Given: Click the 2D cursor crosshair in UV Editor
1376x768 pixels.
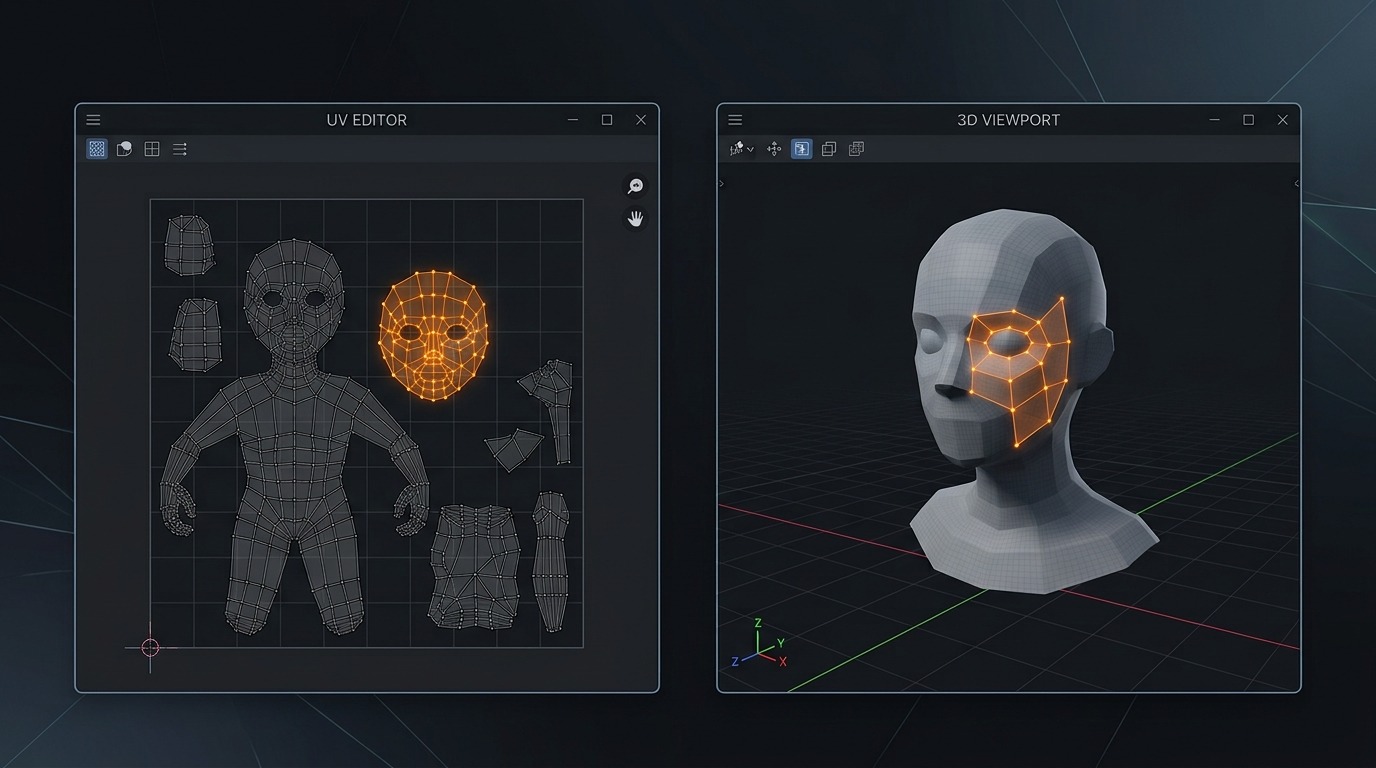Looking at the screenshot, I should pos(150,647).
